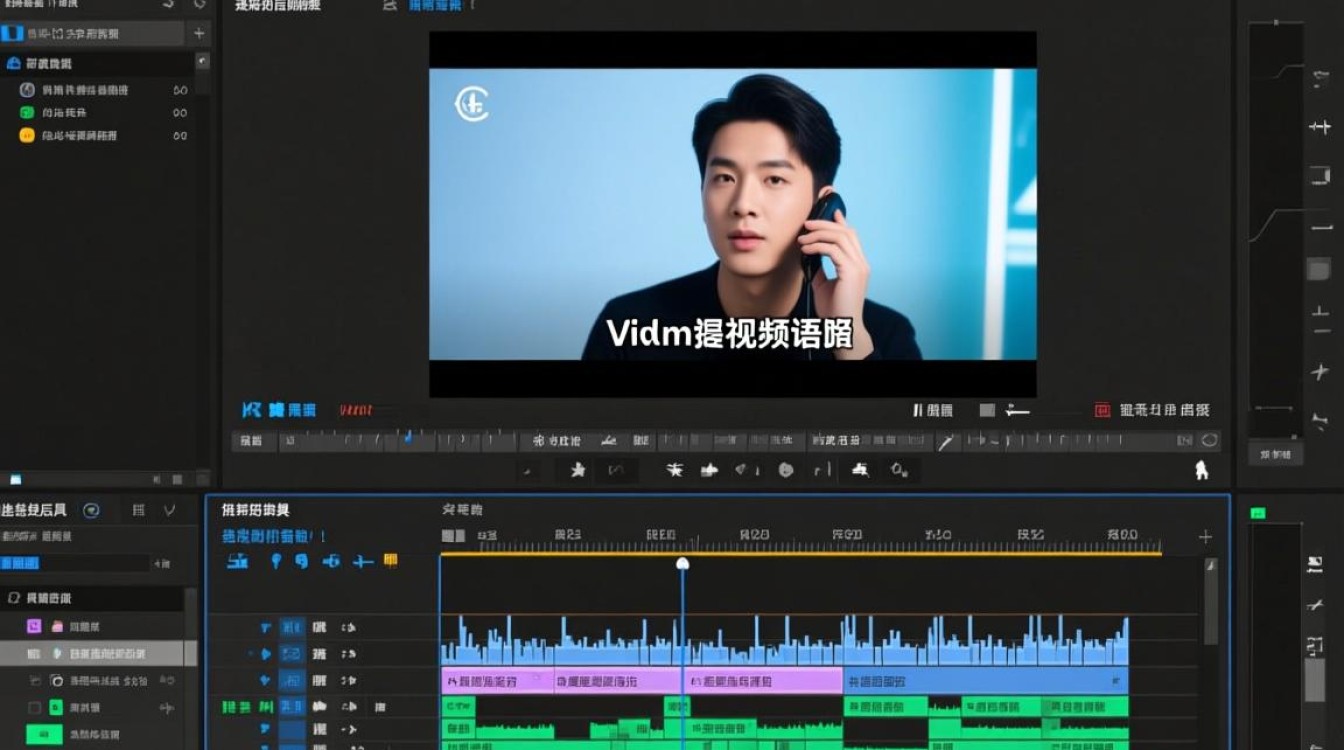The height and width of the screenshot is (750, 1344).
Task: Select the first purple clip on the timeline
Action: click(x=497, y=681)
